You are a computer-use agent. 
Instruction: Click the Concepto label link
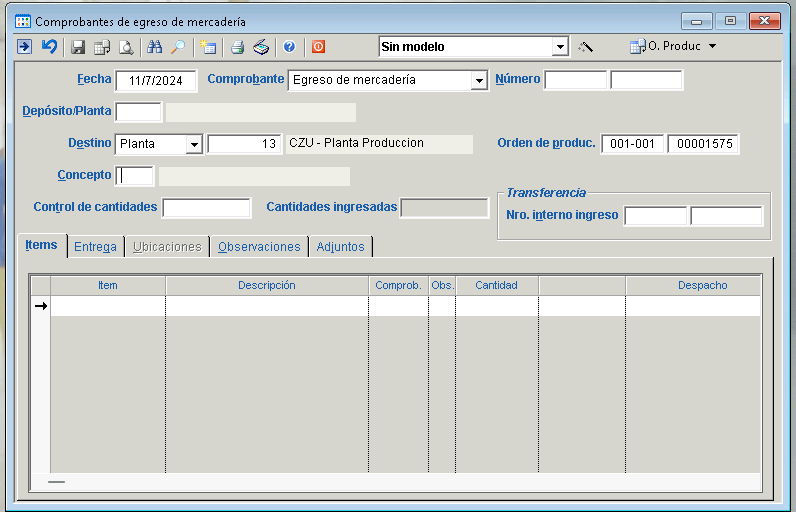point(84,175)
